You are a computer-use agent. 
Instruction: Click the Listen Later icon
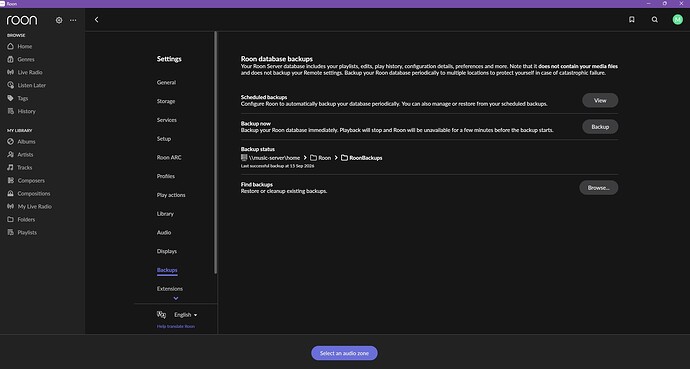pyautogui.click(x=11, y=85)
